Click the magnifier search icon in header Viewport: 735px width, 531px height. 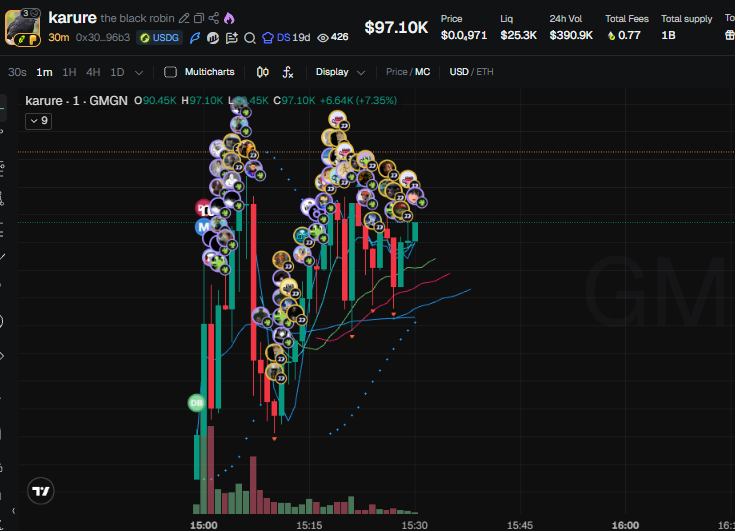[250, 38]
